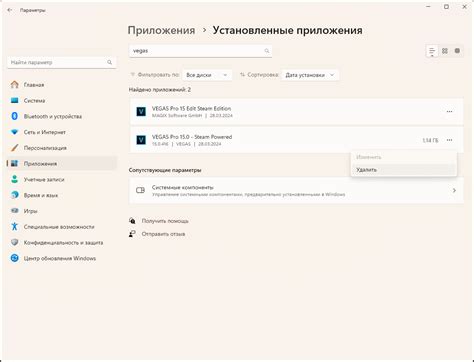Open the three-dot menu for VEGAS Pro 15 Edit Steam Edition

coord(449,112)
